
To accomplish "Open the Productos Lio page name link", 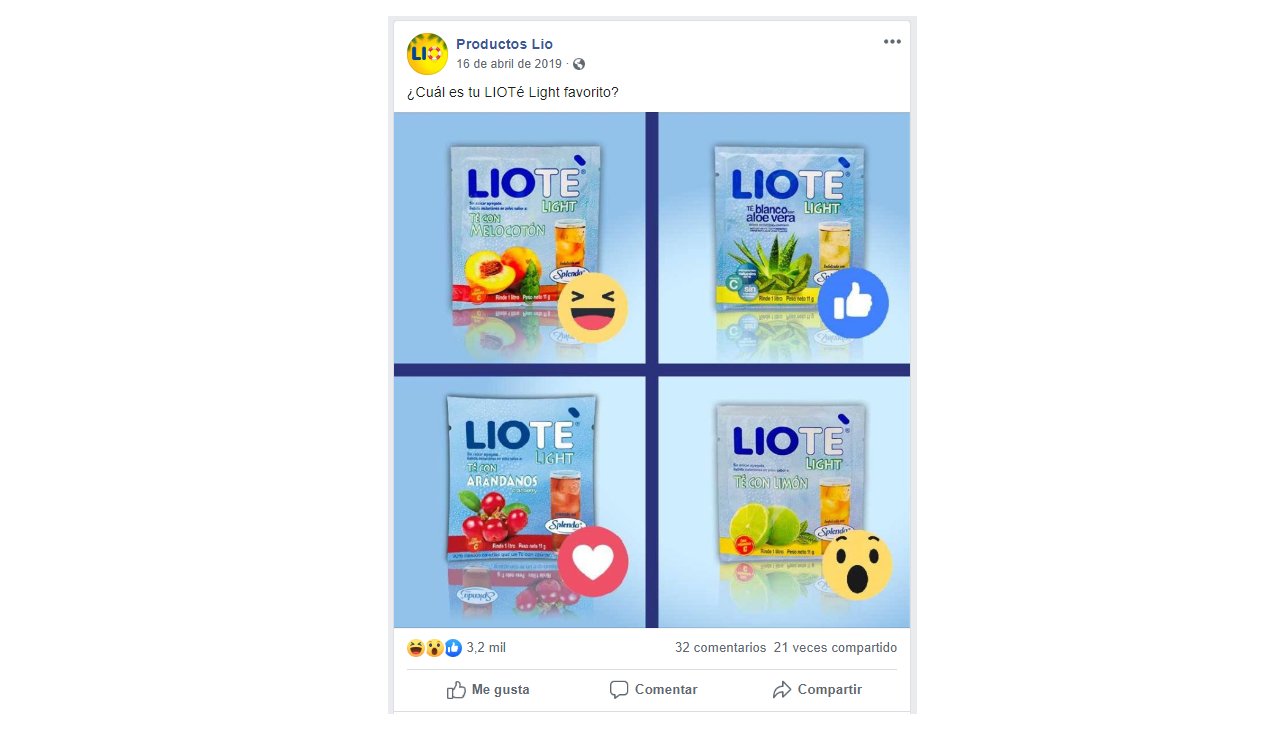I will click(504, 44).
